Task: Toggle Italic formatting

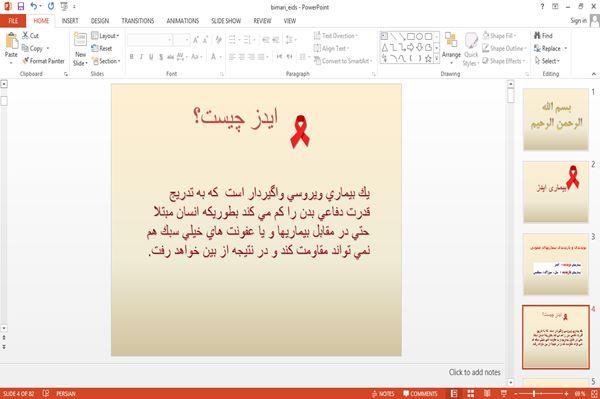Action: click(x=142, y=57)
